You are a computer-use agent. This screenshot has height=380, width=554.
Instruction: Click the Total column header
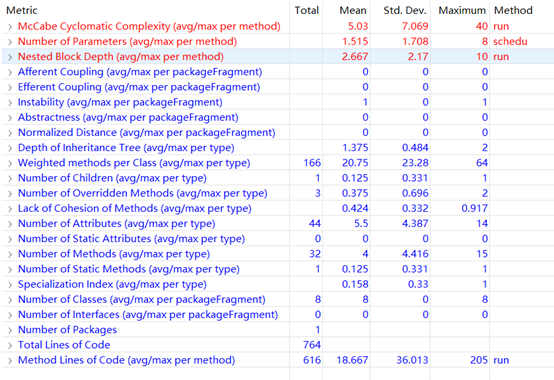point(307,10)
